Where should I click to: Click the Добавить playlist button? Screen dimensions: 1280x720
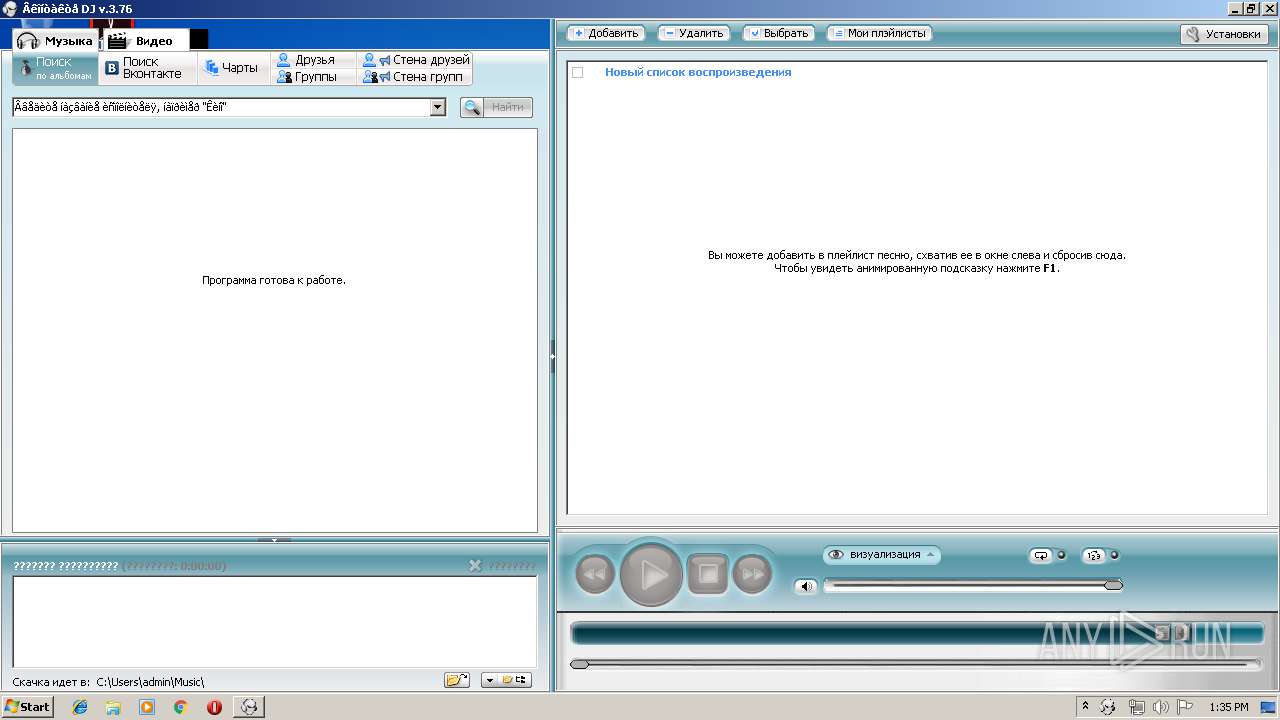tap(606, 33)
